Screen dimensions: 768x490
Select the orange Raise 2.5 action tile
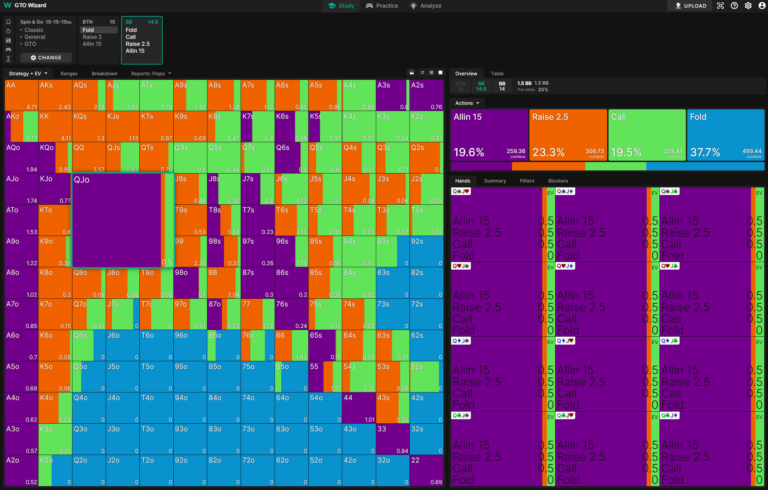(568, 136)
